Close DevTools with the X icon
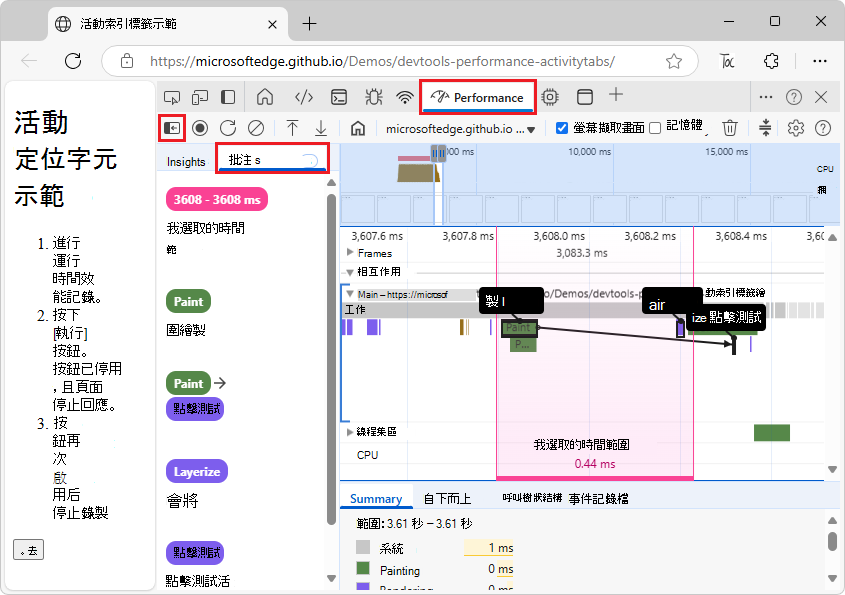845x595 pixels. (x=821, y=98)
